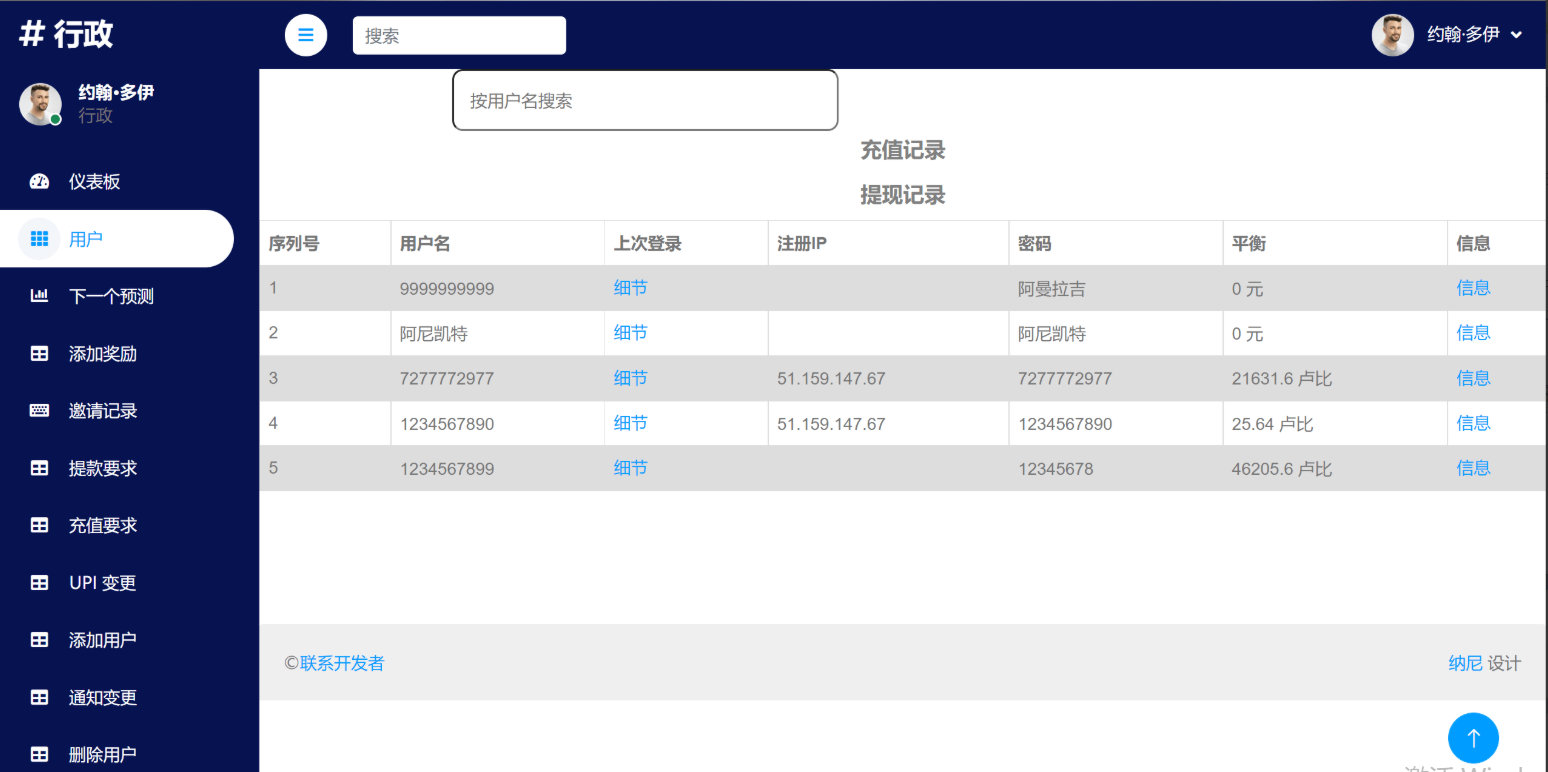Open 信息 link for user 1234567899

1473,468
